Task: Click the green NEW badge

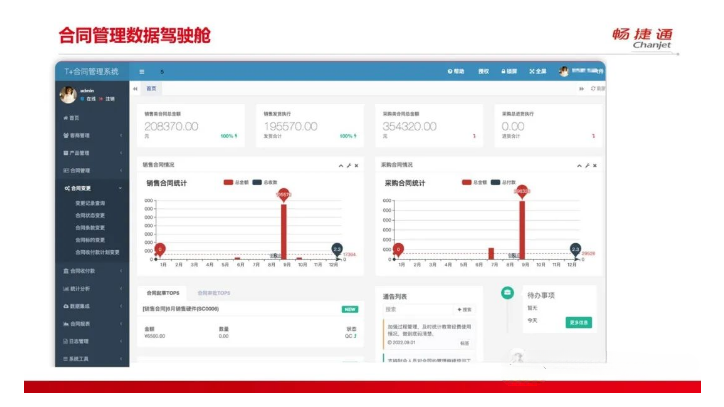Action: point(350,310)
